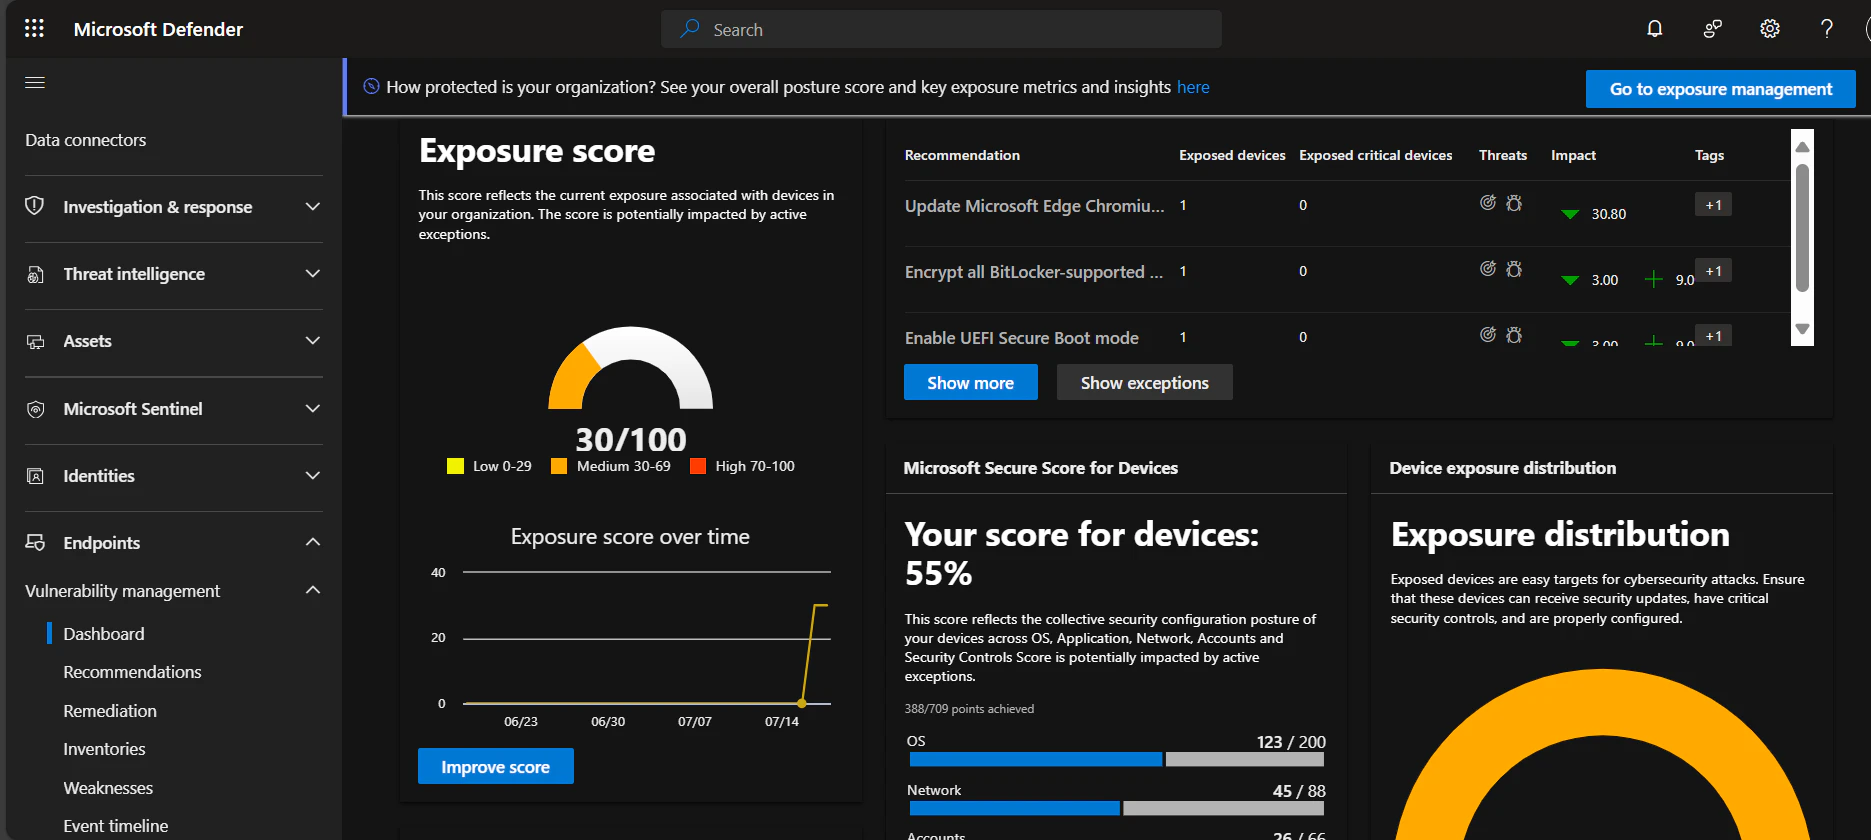Click the OS score progress bar
1871x840 pixels.
click(1115, 759)
